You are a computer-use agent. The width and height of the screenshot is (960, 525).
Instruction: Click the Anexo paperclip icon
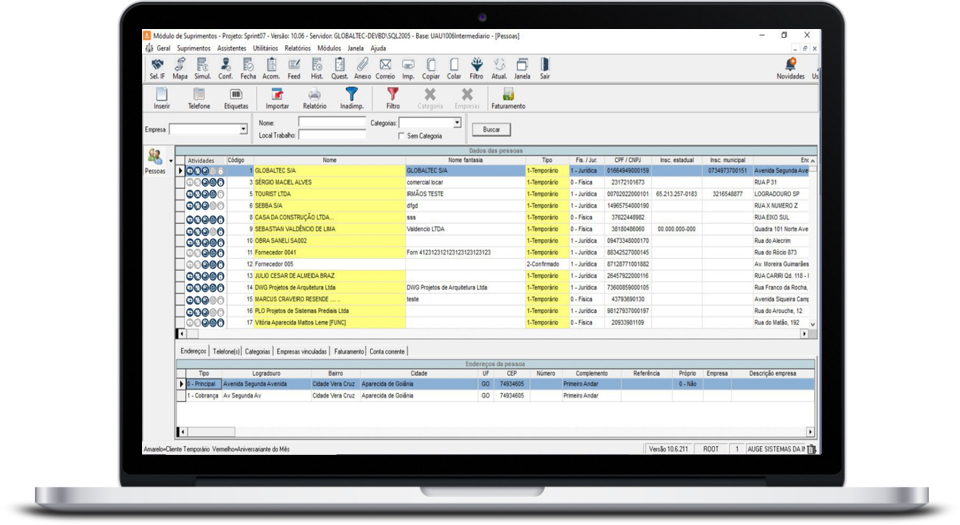click(x=362, y=66)
